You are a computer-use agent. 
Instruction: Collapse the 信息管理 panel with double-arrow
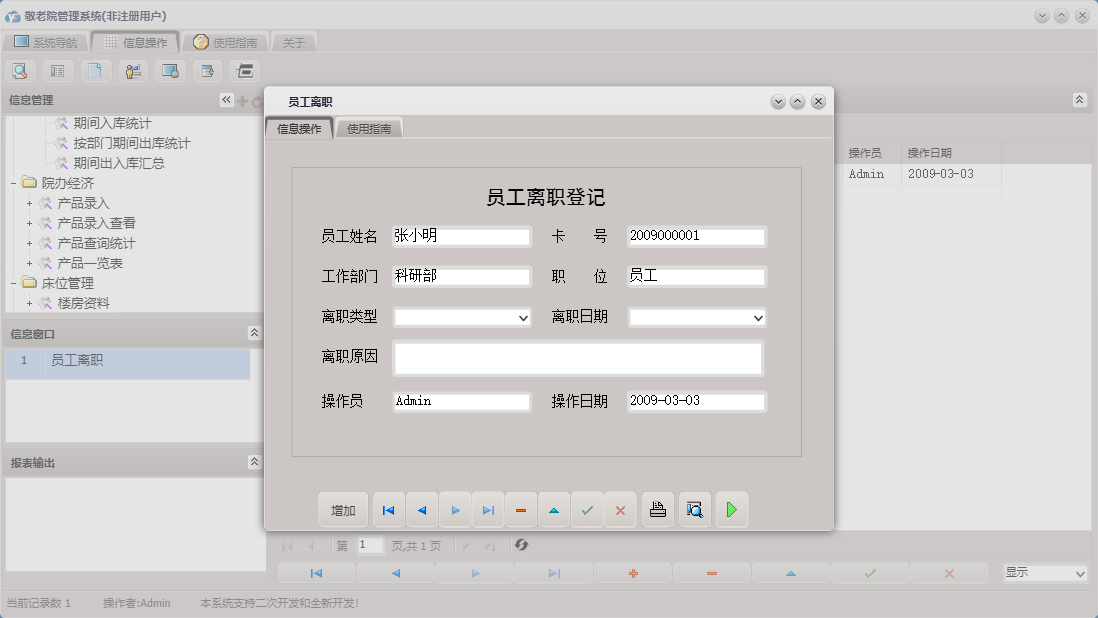(x=226, y=99)
